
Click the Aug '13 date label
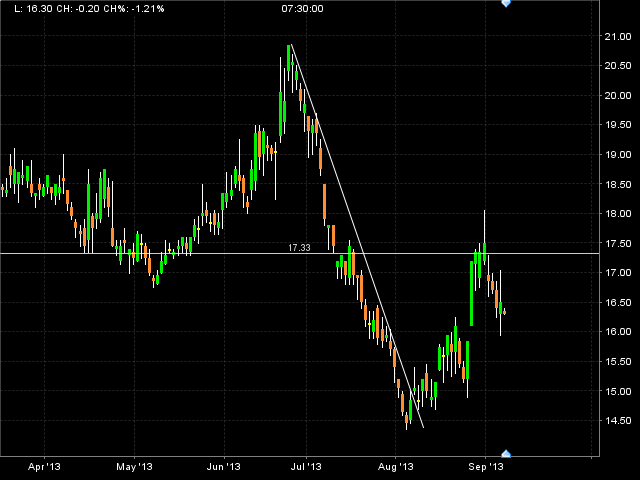coord(396,467)
